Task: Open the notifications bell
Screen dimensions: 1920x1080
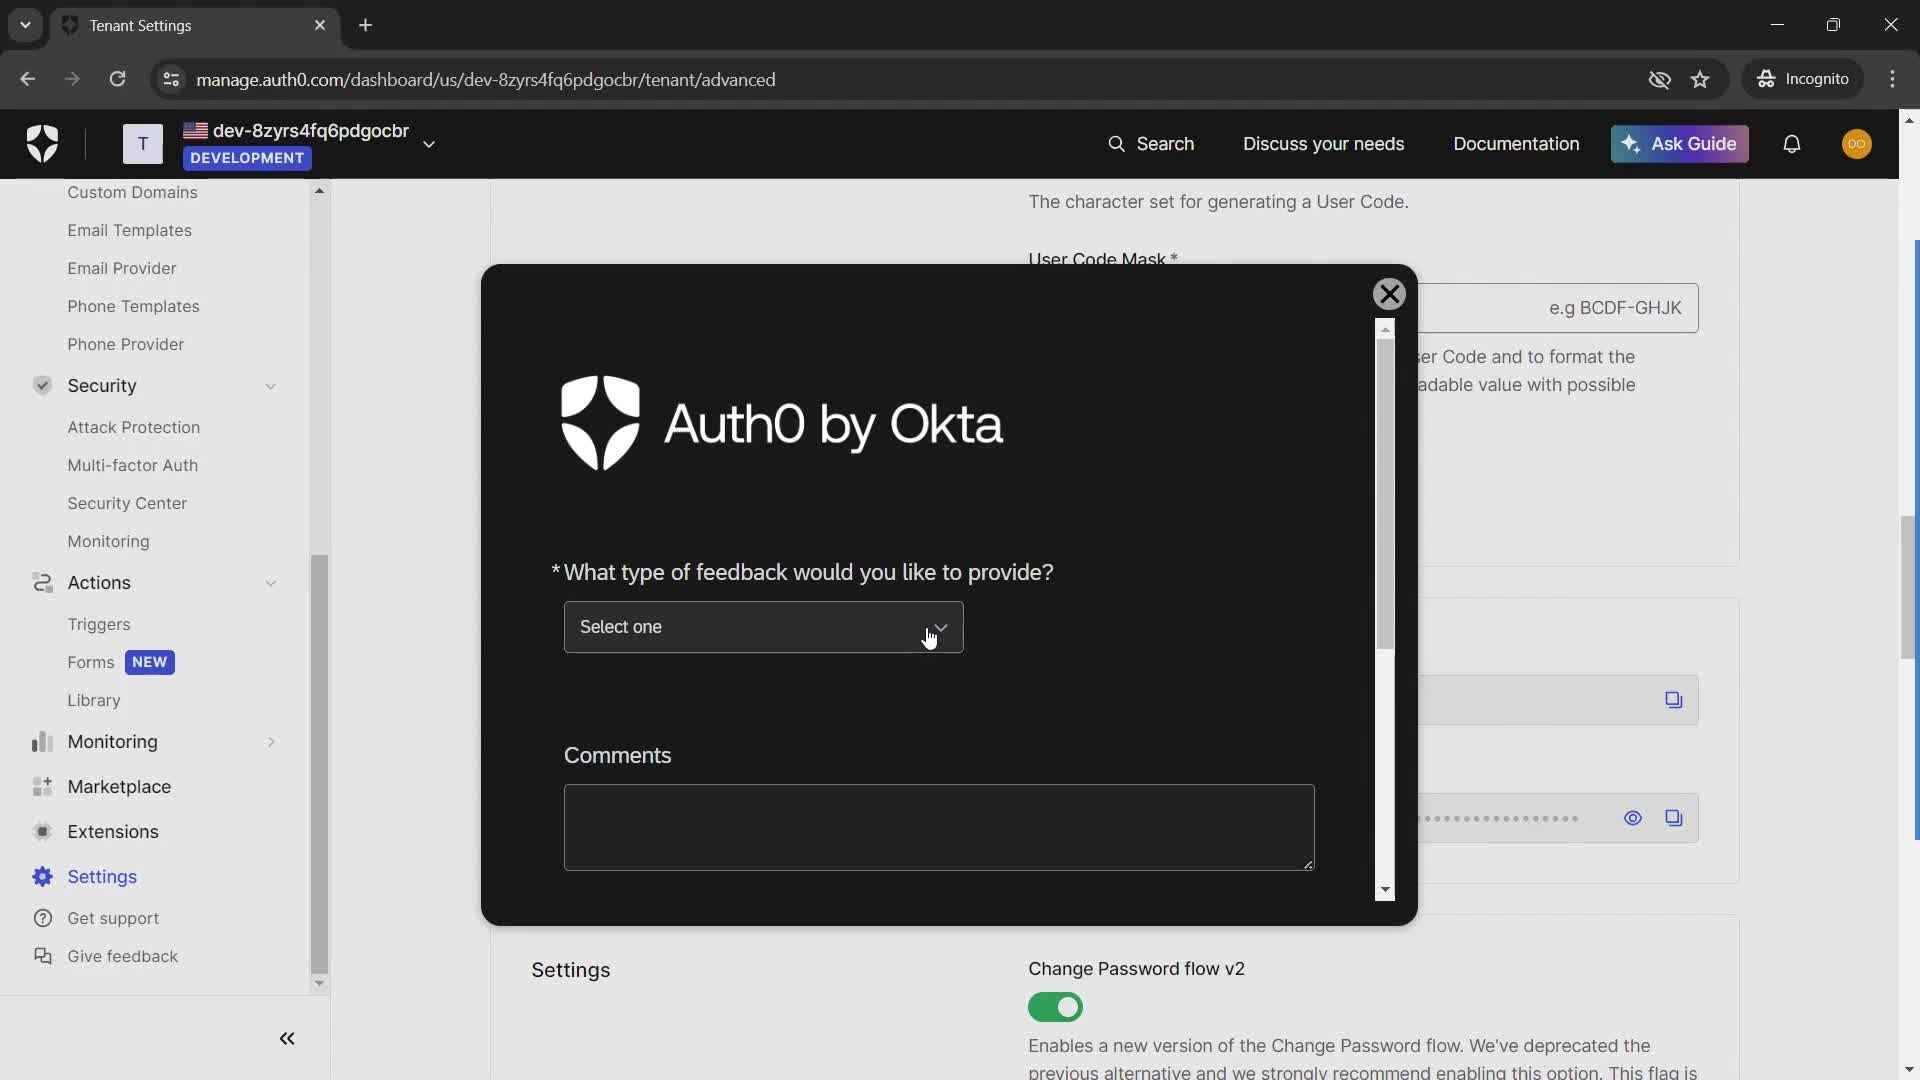Action: coord(1791,144)
